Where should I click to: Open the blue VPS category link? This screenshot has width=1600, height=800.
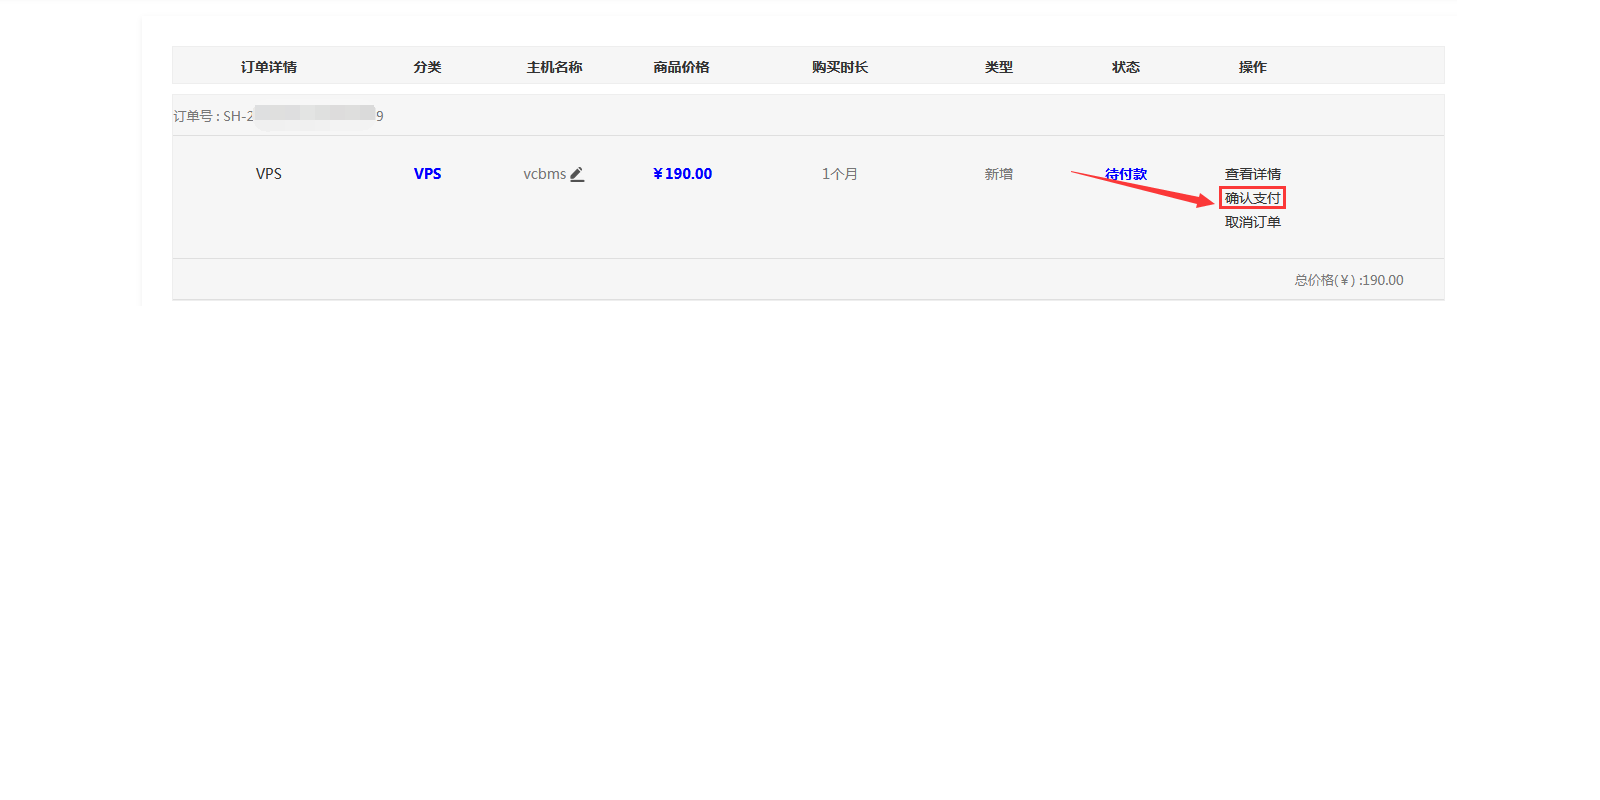point(427,174)
